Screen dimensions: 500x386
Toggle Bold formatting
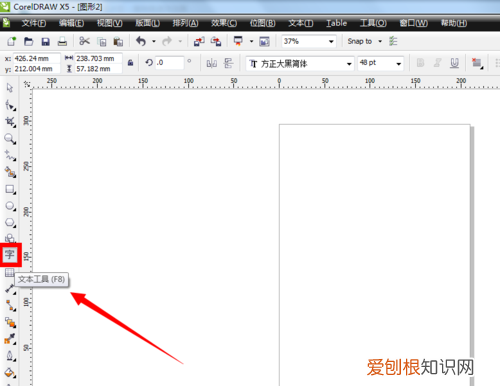click(420, 63)
